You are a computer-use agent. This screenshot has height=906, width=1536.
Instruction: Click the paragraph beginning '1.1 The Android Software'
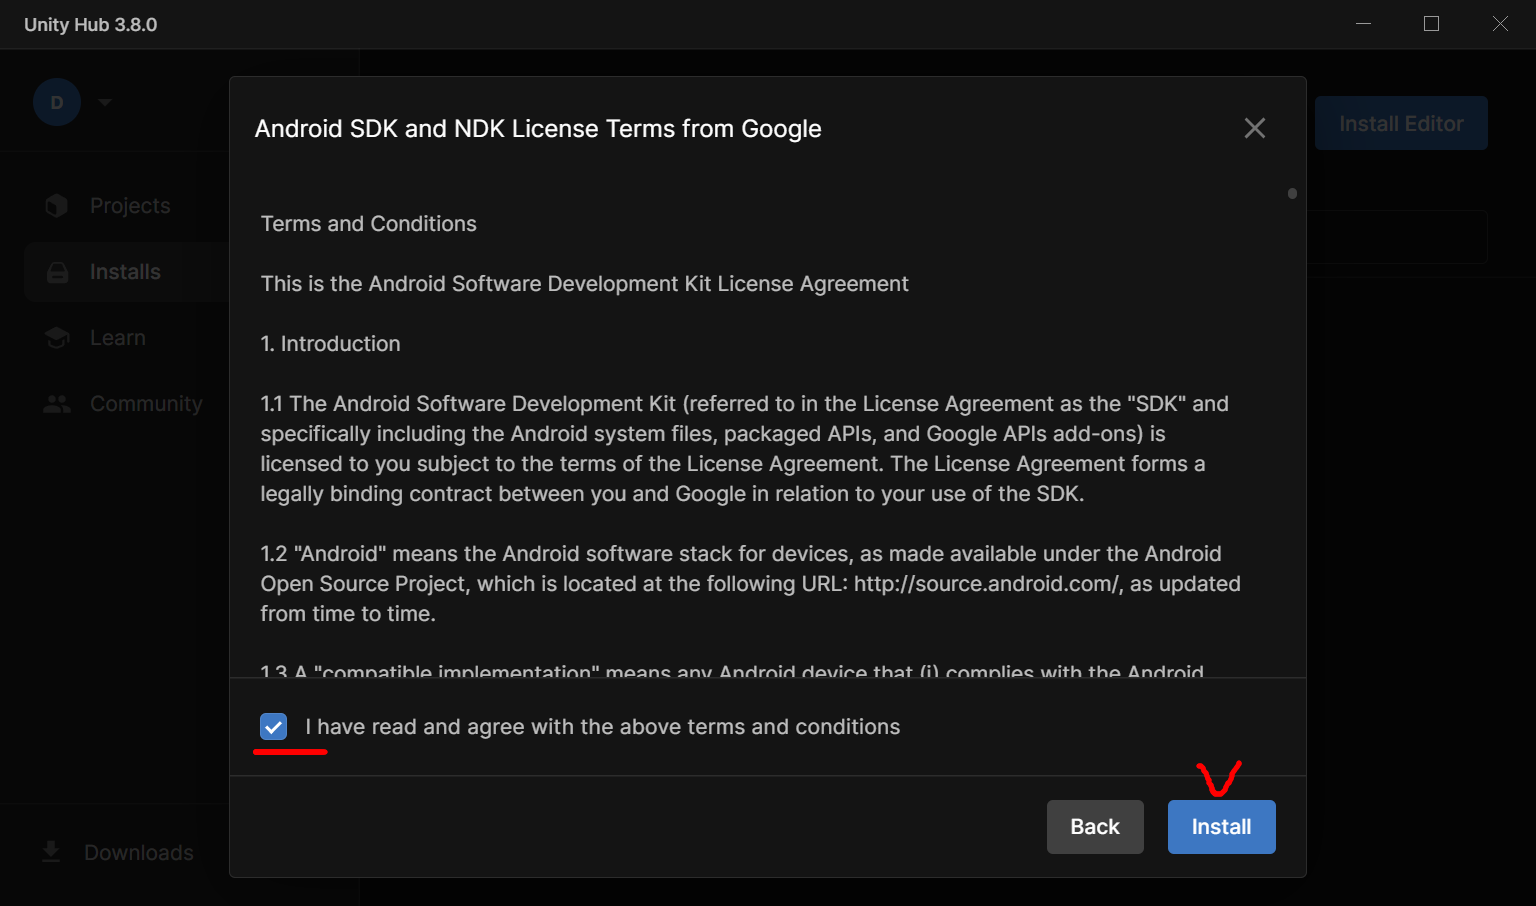745,449
